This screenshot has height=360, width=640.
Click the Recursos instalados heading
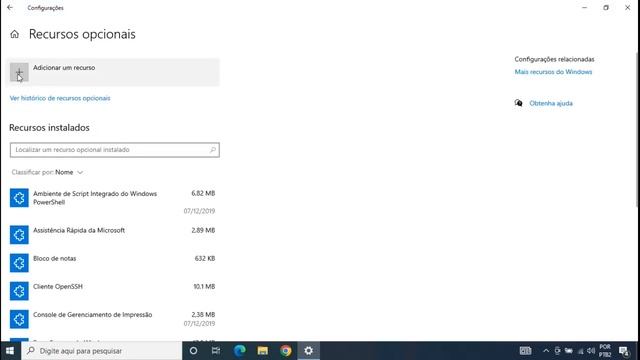coord(49,128)
